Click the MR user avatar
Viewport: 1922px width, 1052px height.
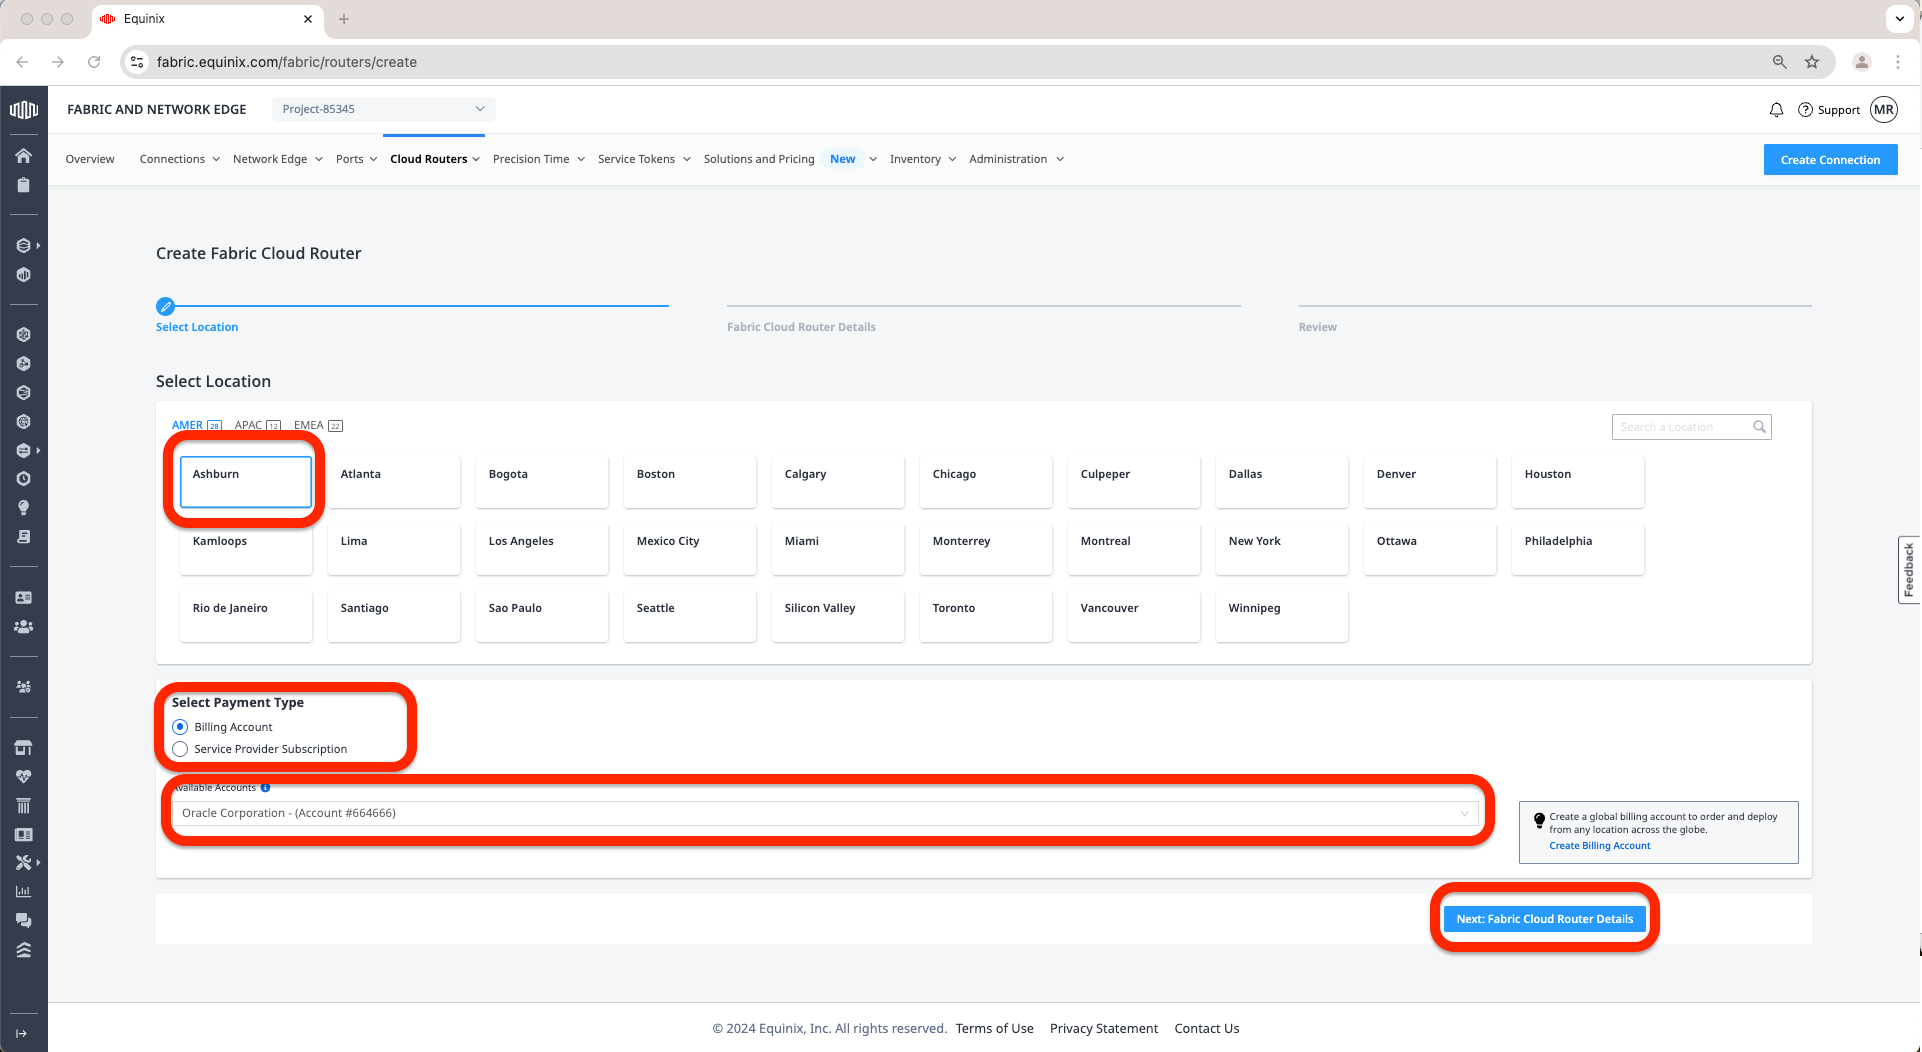click(1884, 110)
